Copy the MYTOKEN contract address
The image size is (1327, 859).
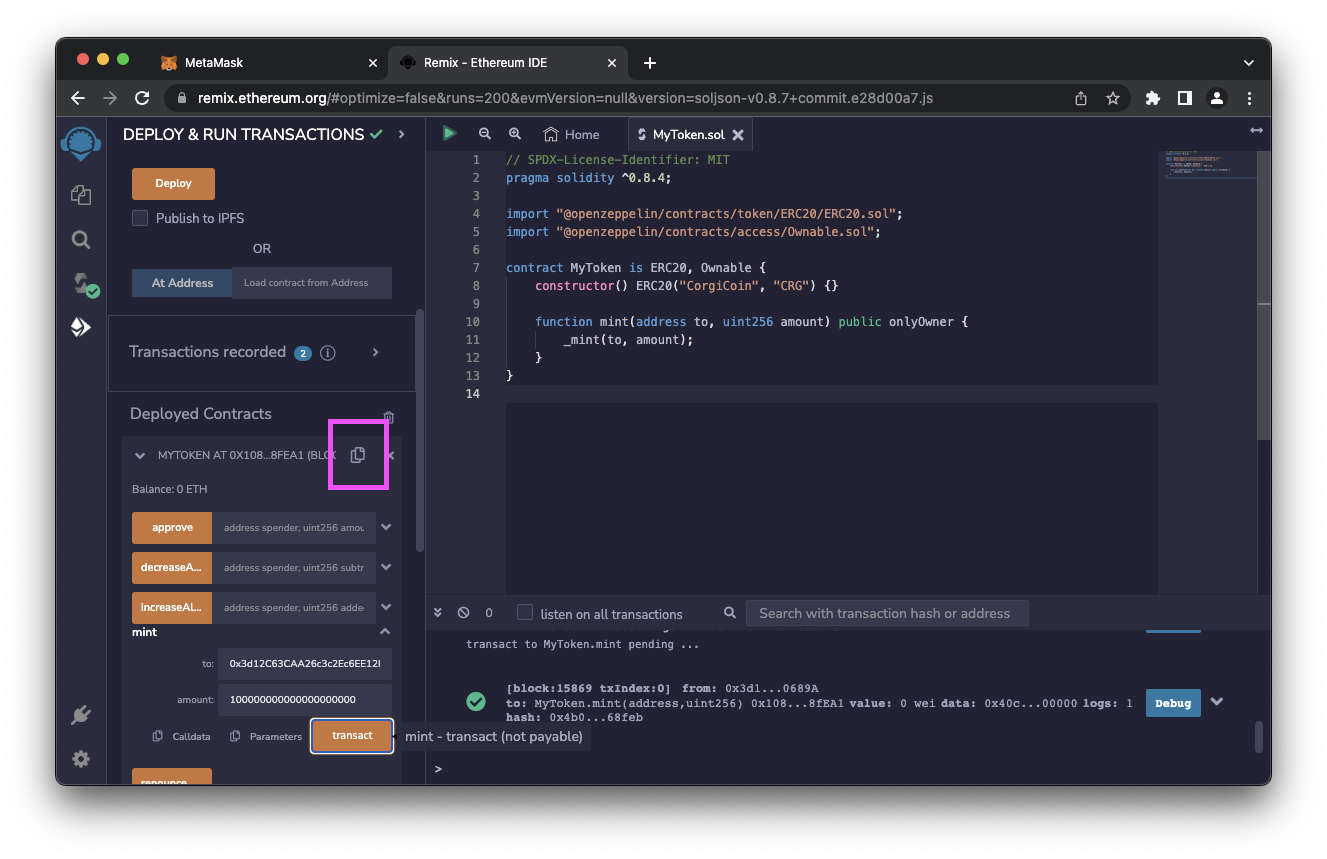click(x=358, y=455)
